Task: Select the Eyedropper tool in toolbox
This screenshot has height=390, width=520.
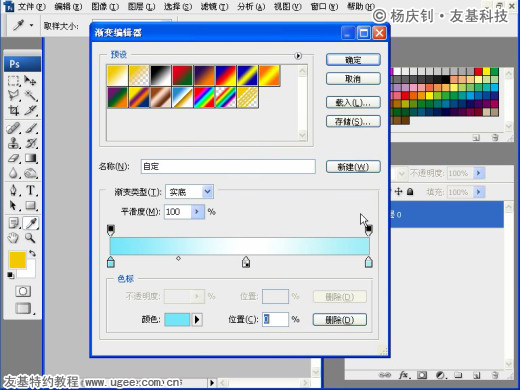Action: click(31, 223)
